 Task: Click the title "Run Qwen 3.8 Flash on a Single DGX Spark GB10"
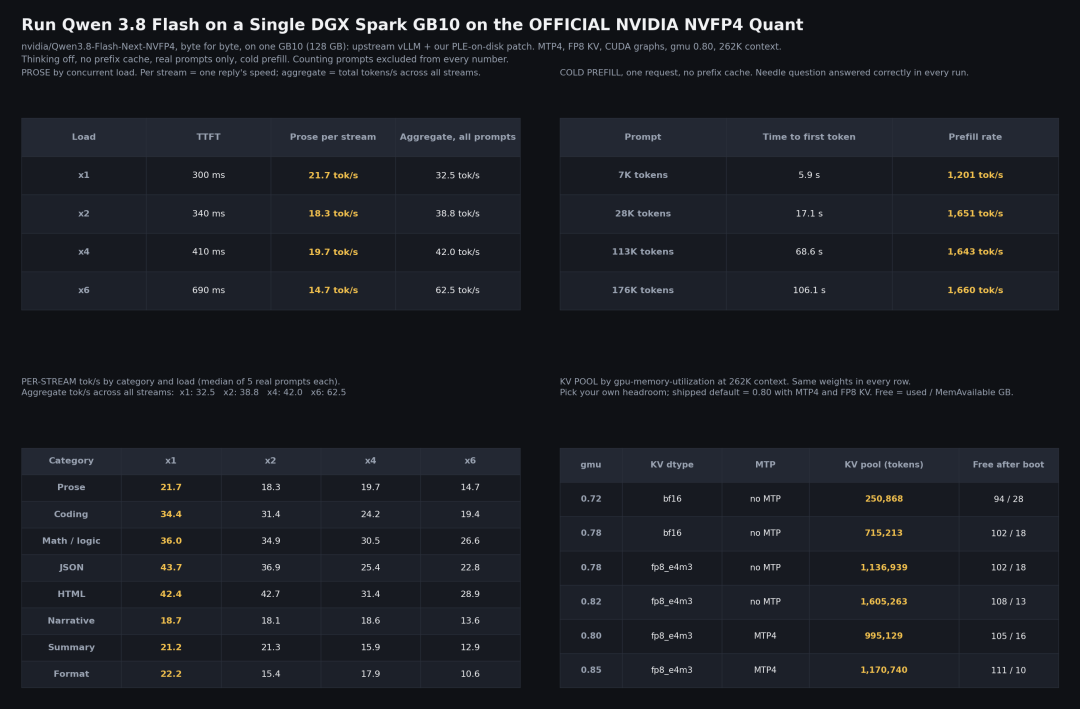[242, 25]
